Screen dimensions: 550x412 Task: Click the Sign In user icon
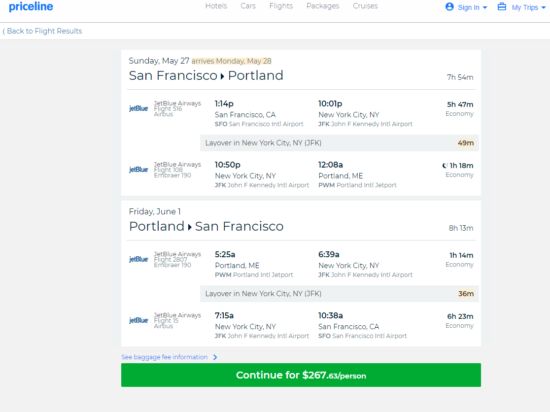click(449, 7)
